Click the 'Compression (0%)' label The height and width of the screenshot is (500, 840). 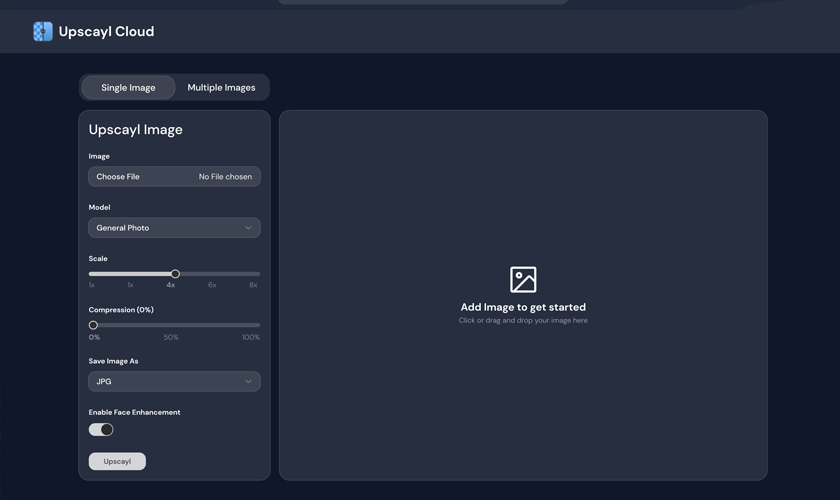point(121,310)
